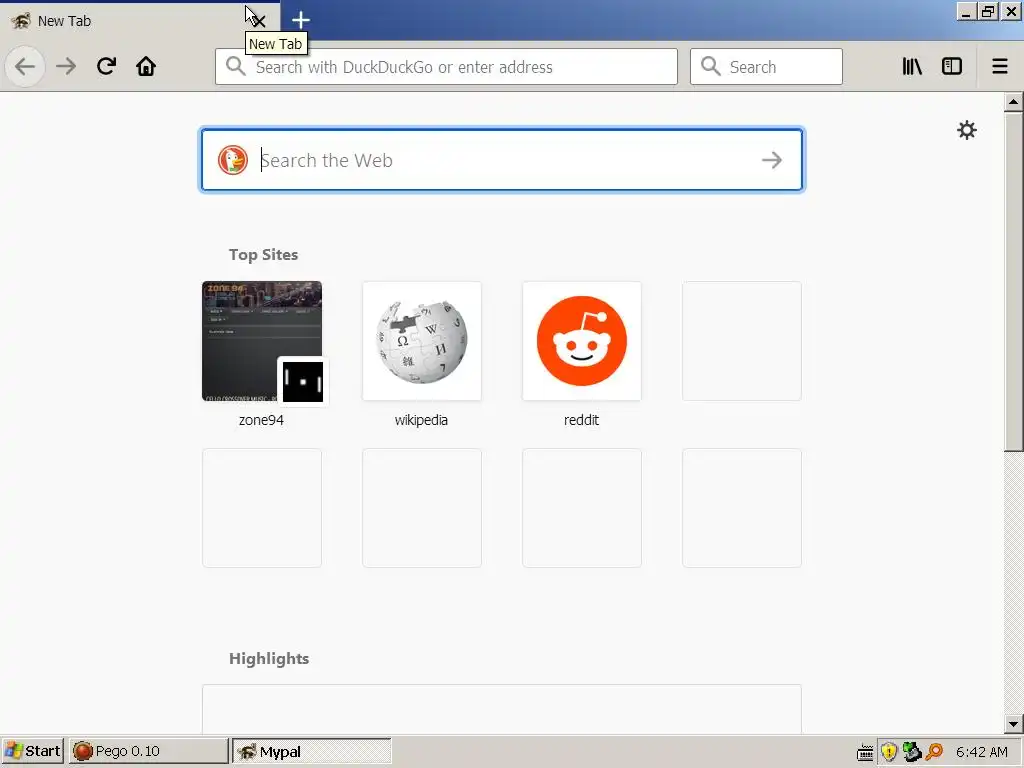The image size is (1024, 768).
Task: Click the forward navigation arrow
Action: click(x=66, y=66)
